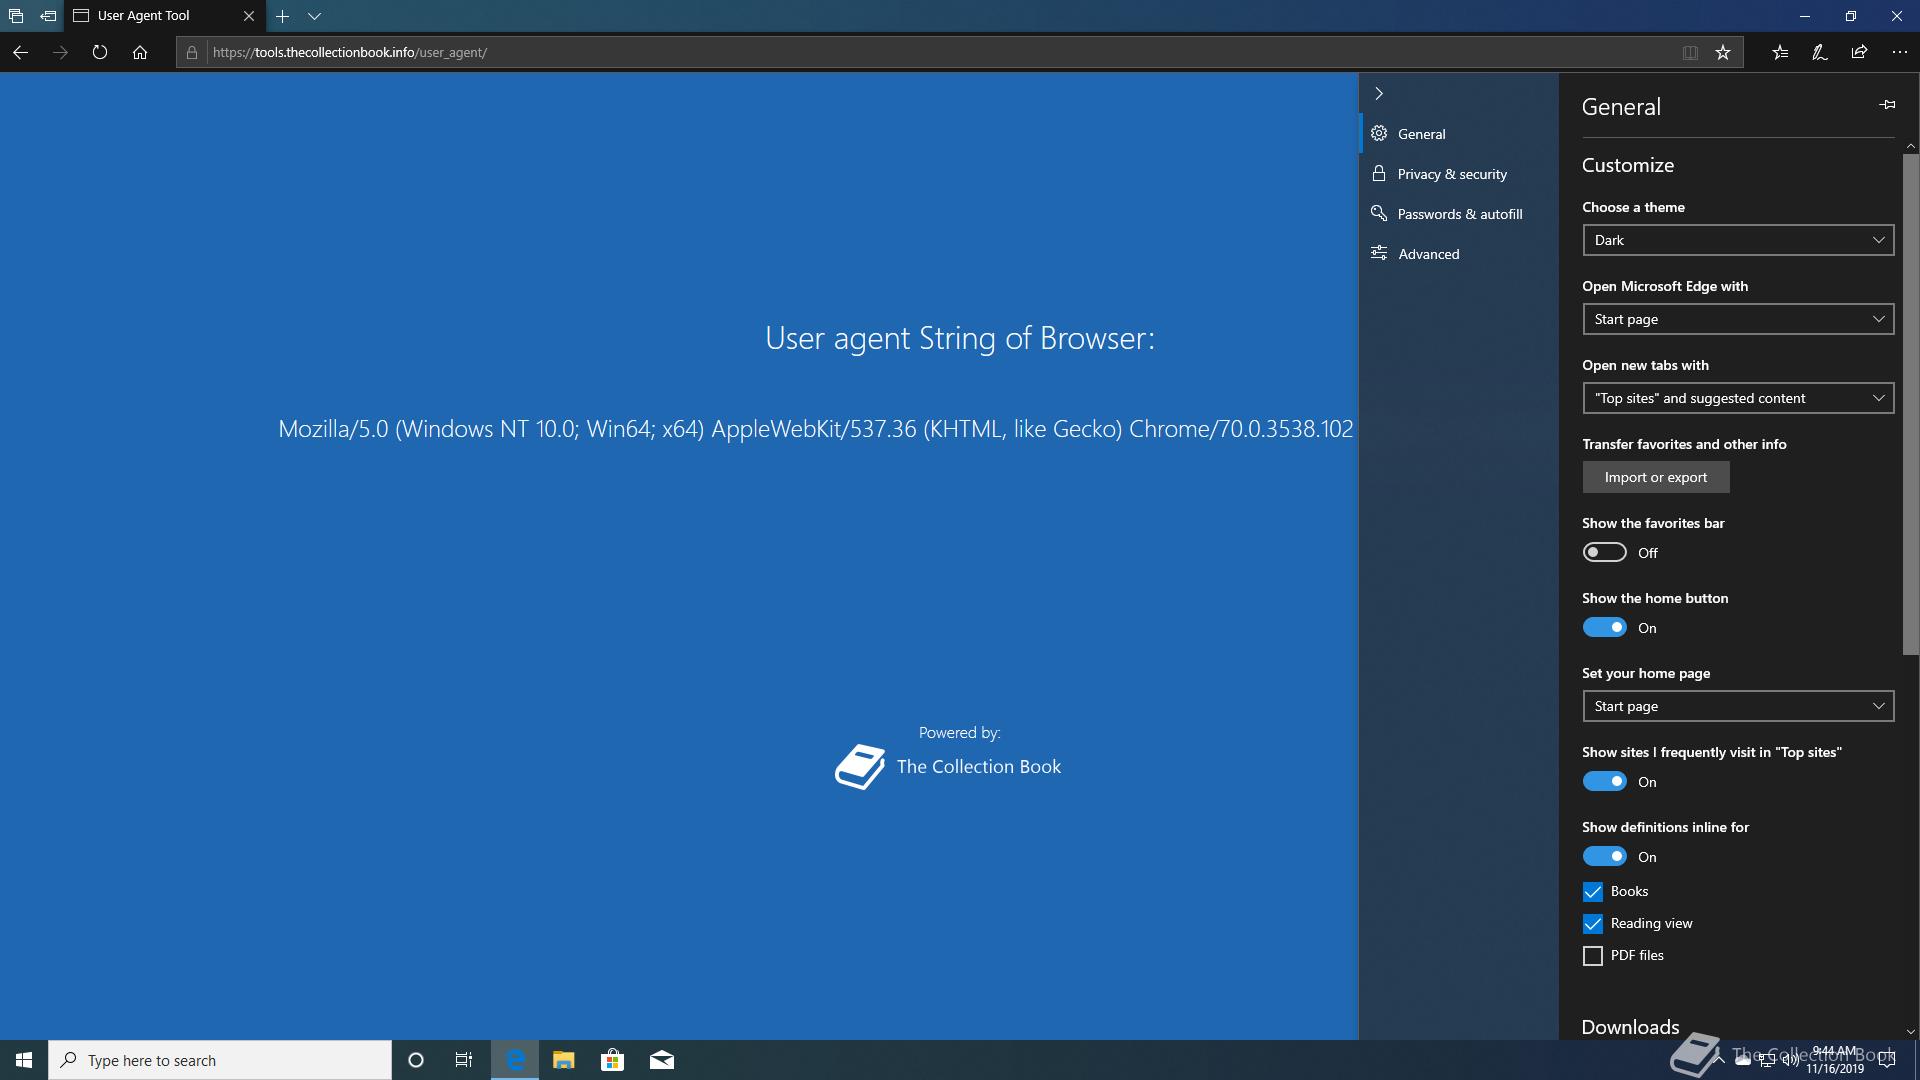Add page to favorites with star icon
1920x1080 pixels.
(x=1723, y=53)
